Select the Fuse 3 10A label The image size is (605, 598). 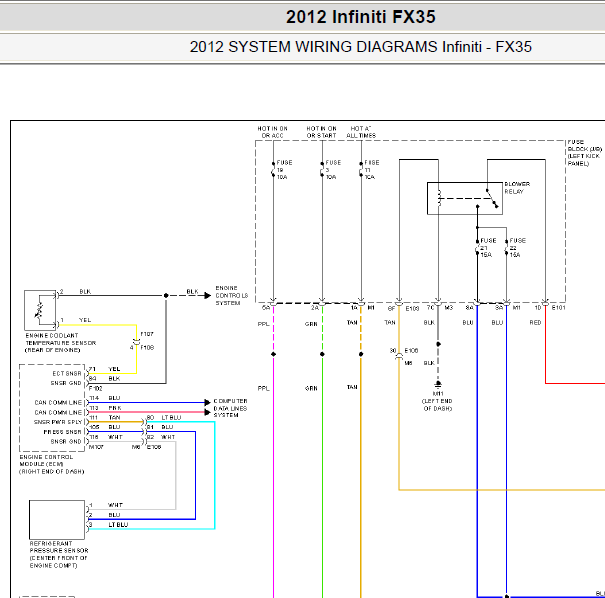(333, 170)
